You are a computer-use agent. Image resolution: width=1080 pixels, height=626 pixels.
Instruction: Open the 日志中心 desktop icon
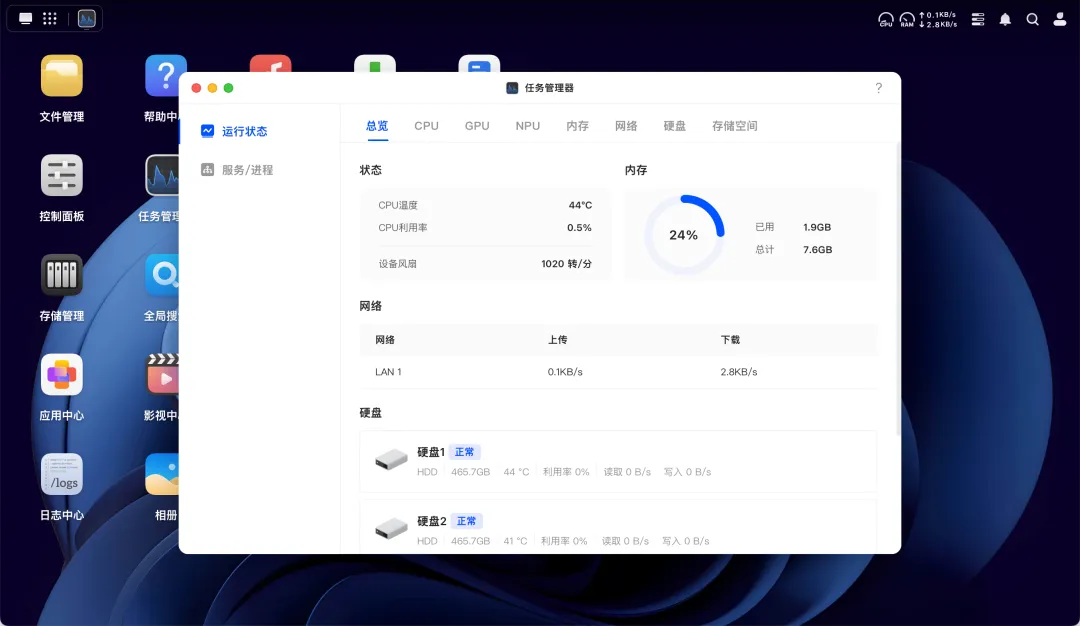pos(62,474)
